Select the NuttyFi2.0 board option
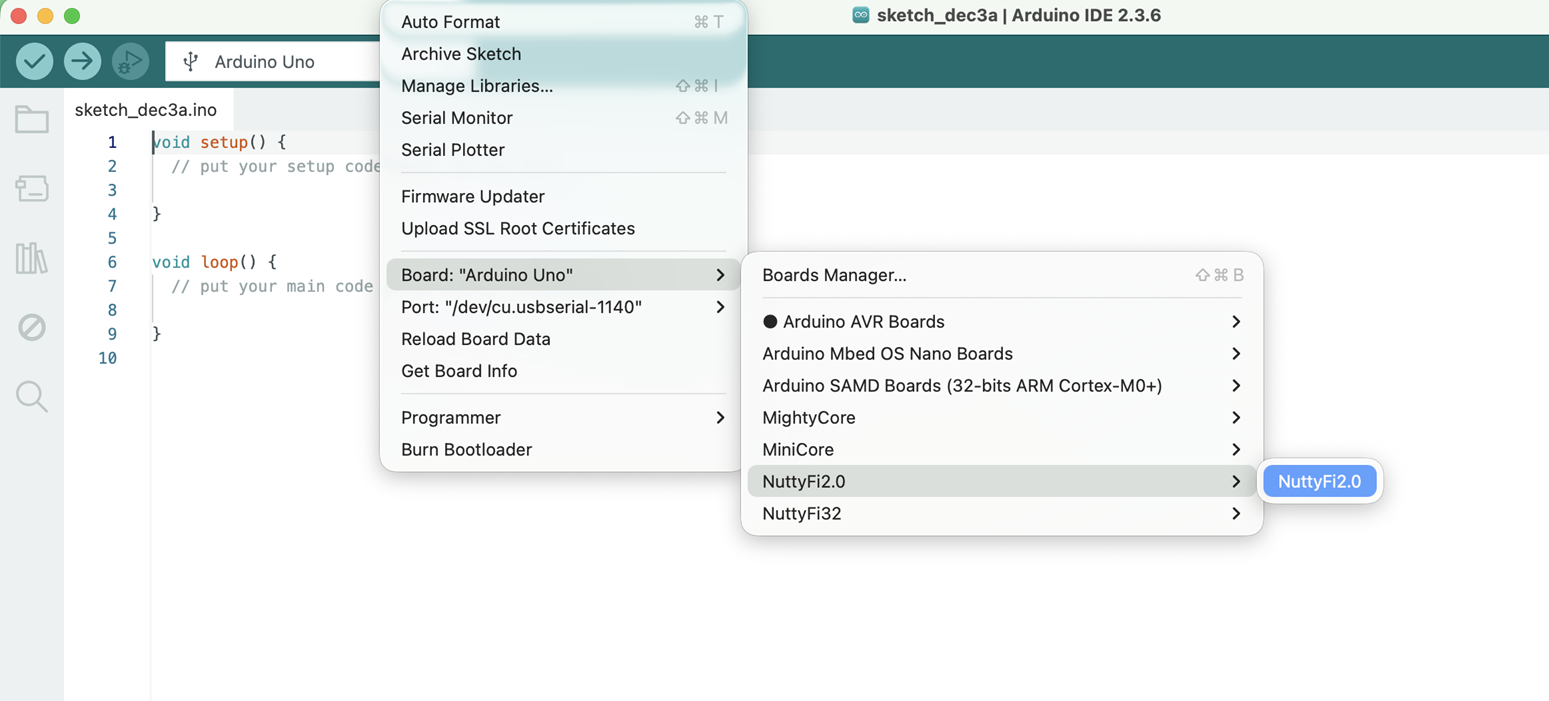This screenshot has width=1549, height=701. coord(1319,482)
